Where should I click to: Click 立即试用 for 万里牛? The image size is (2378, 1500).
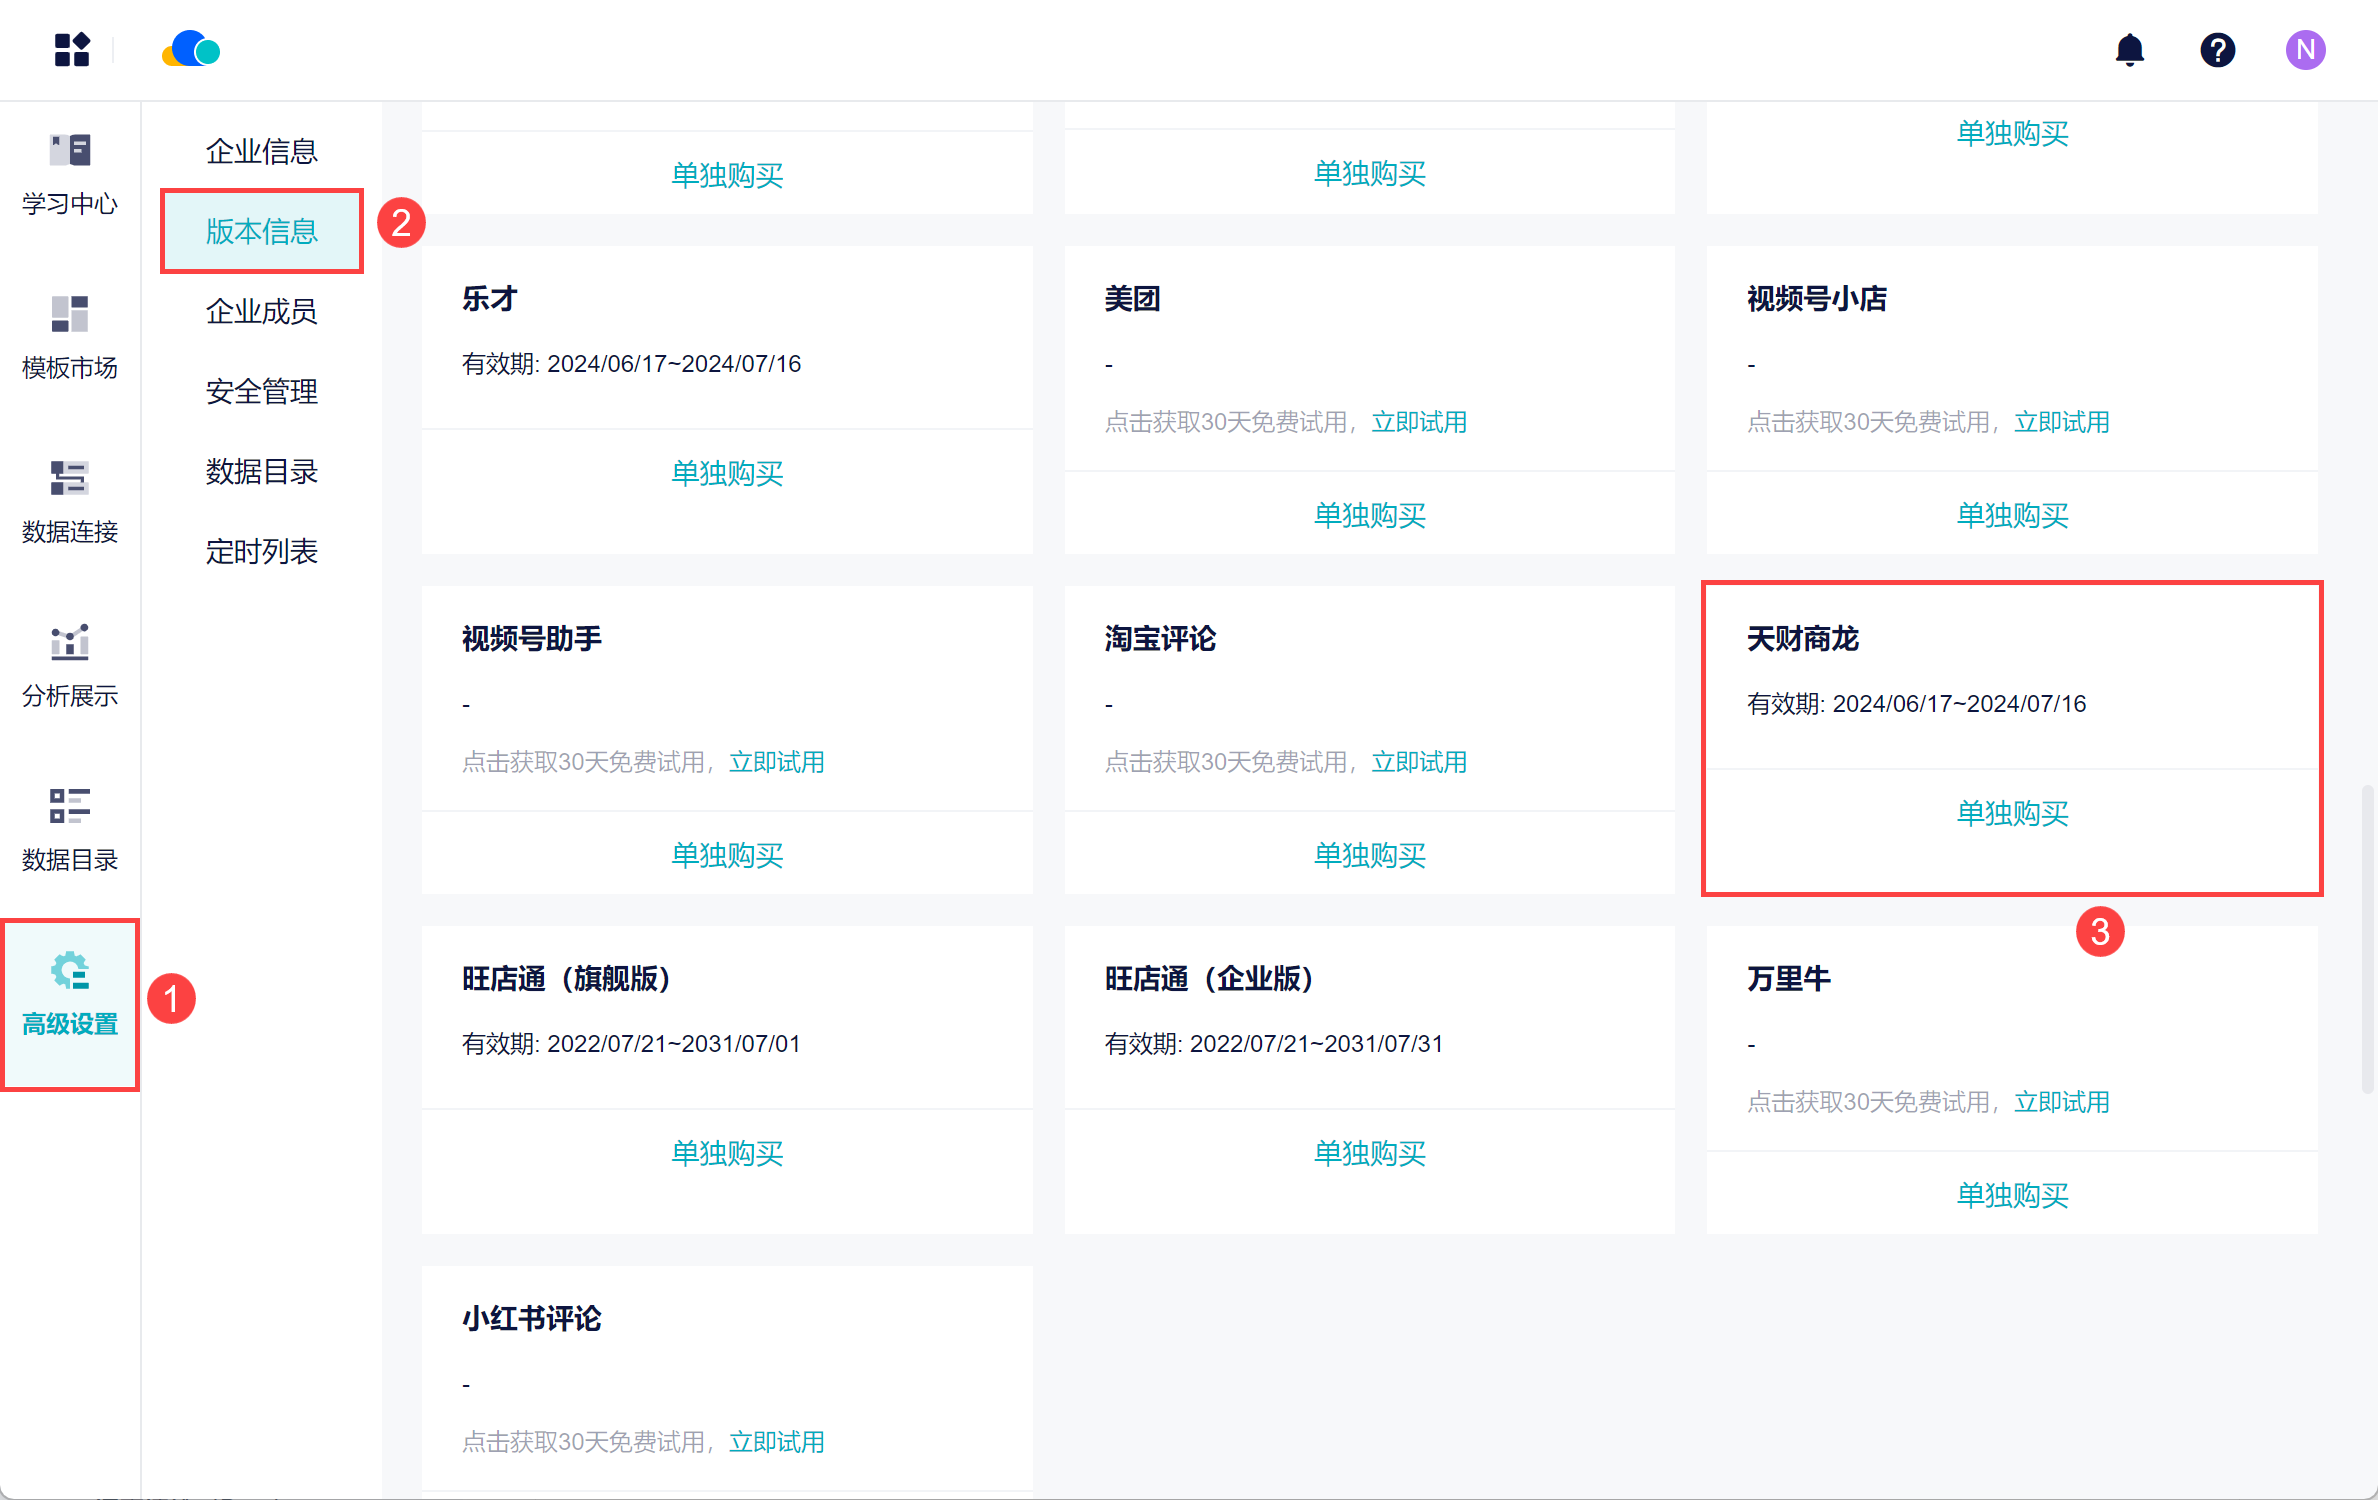[2060, 1102]
